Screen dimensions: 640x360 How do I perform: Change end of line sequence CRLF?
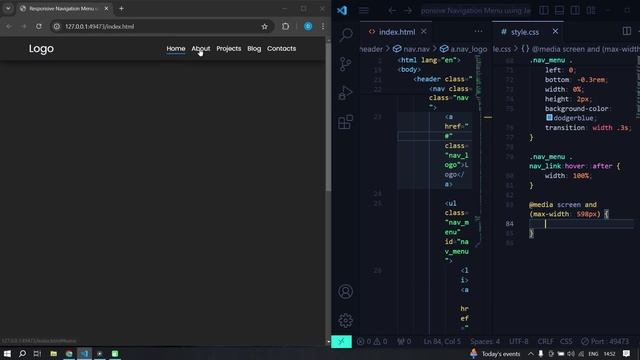545,341
